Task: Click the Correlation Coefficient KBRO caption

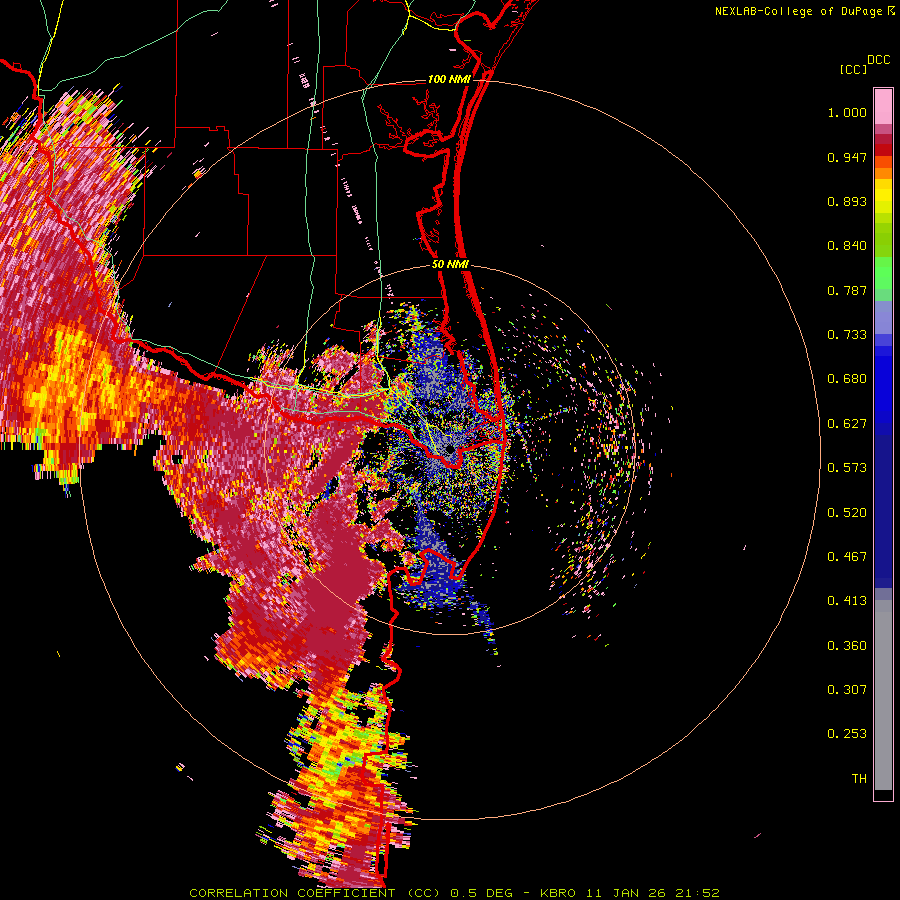Action: click(x=454, y=893)
